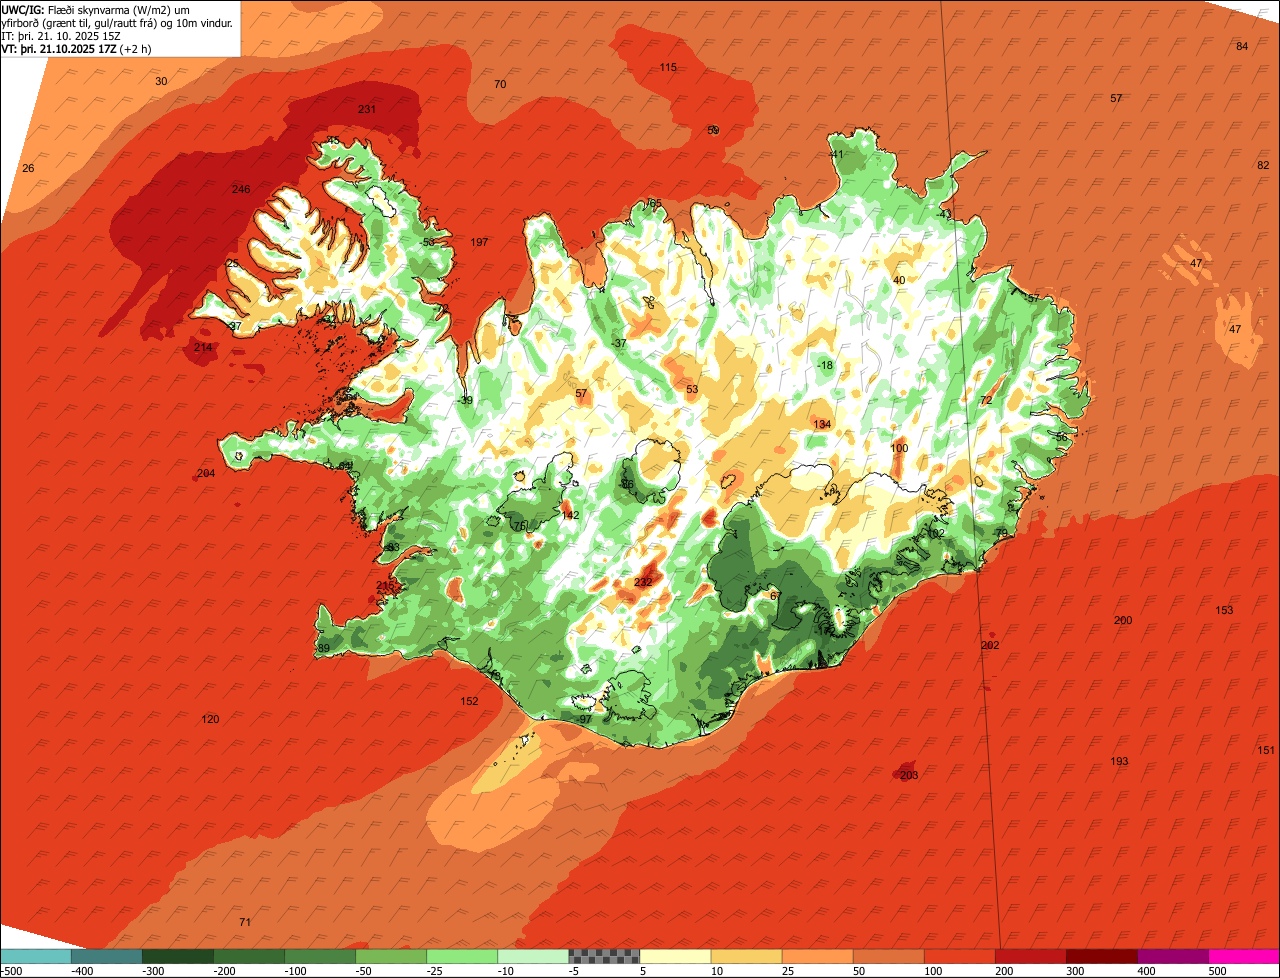Select the map value 151
The image size is (1280, 978).
click(x=1266, y=750)
